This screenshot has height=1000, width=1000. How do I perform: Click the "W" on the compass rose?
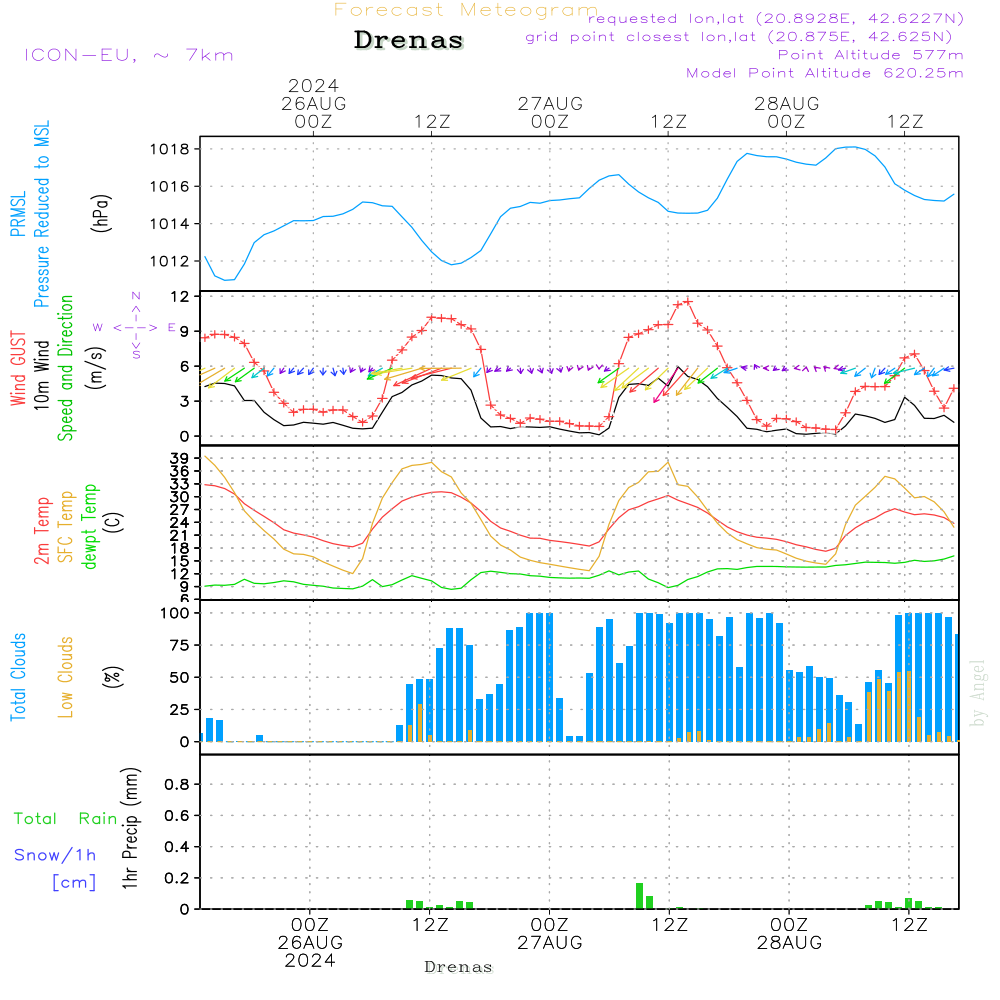point(98,327)
